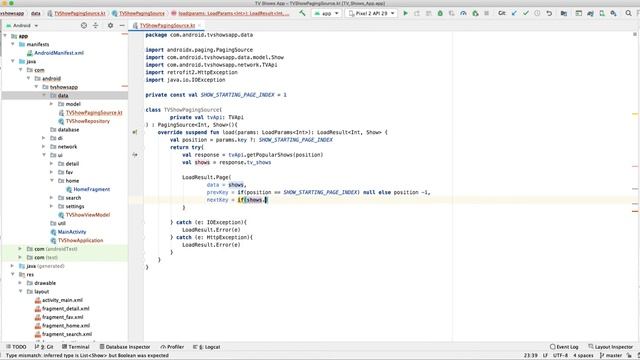Open the app run configuration dropdown
Viewport: 640px width, 360px height.
click(327, 13)
